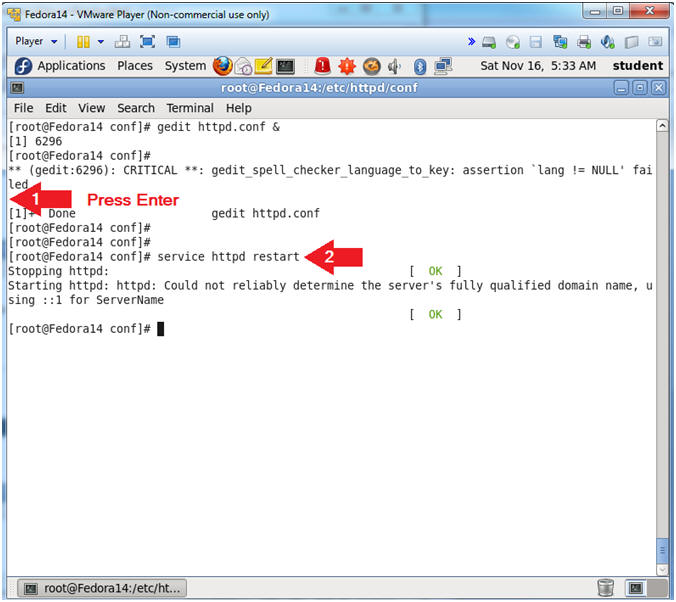Click the '[1] 6296' job line
This screenshot has height=602, width=676.
(35, 141)
